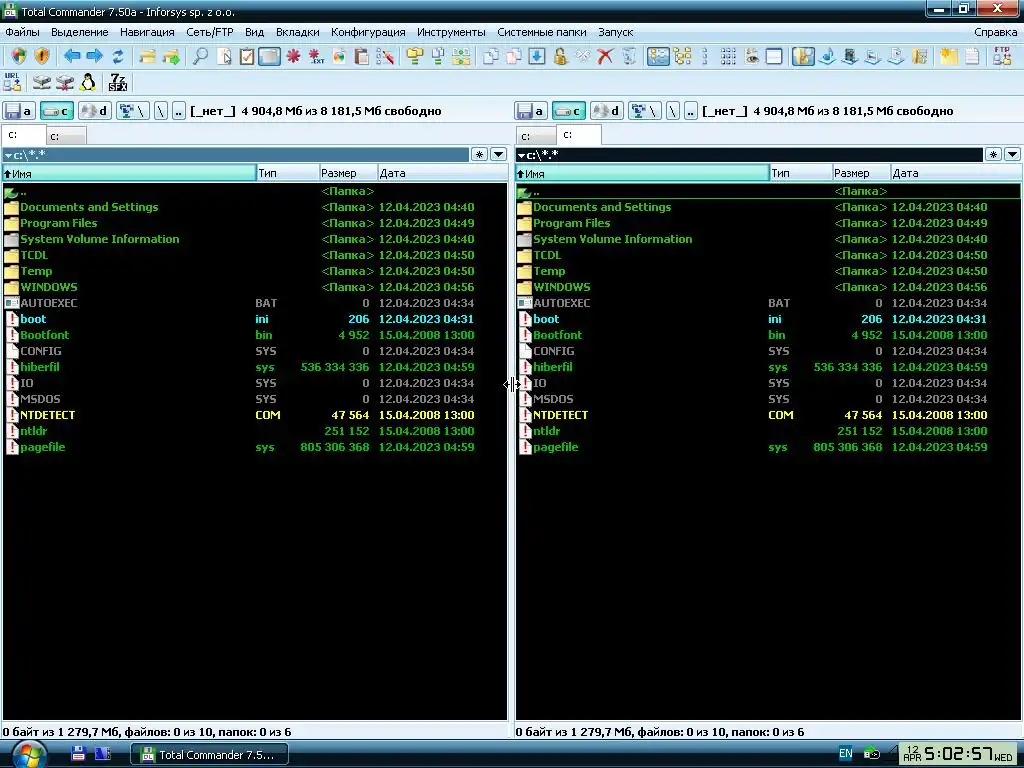Click the orange warning shield icon

(x=42, y=56)
